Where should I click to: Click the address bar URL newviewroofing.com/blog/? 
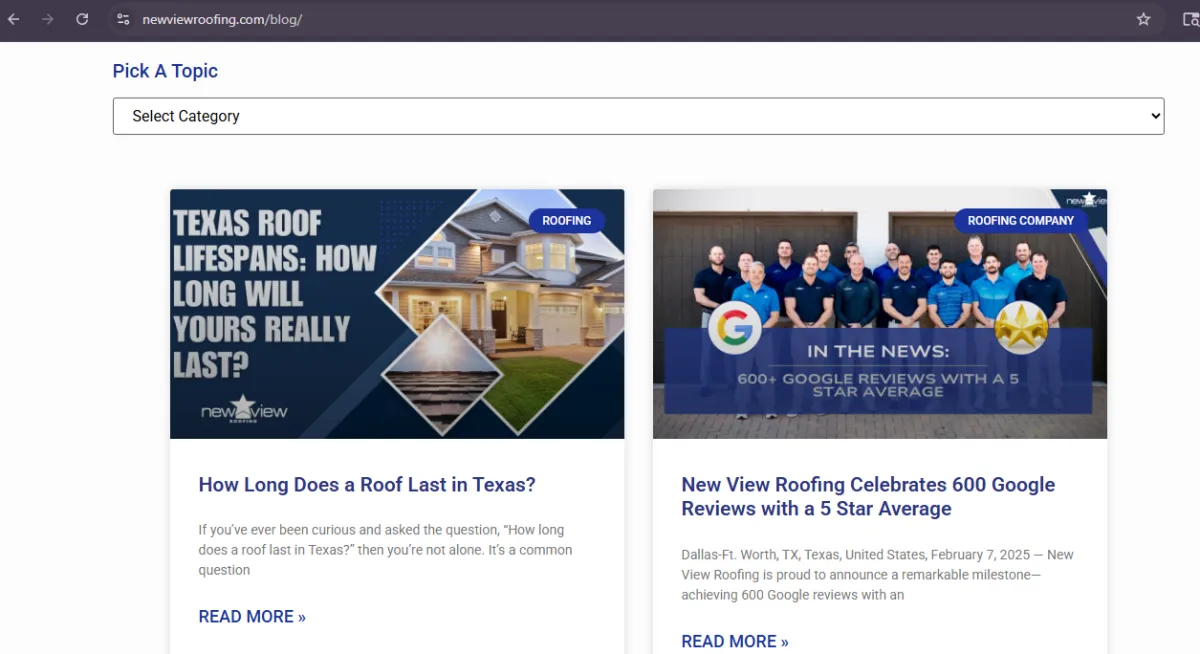click(222, 19)
